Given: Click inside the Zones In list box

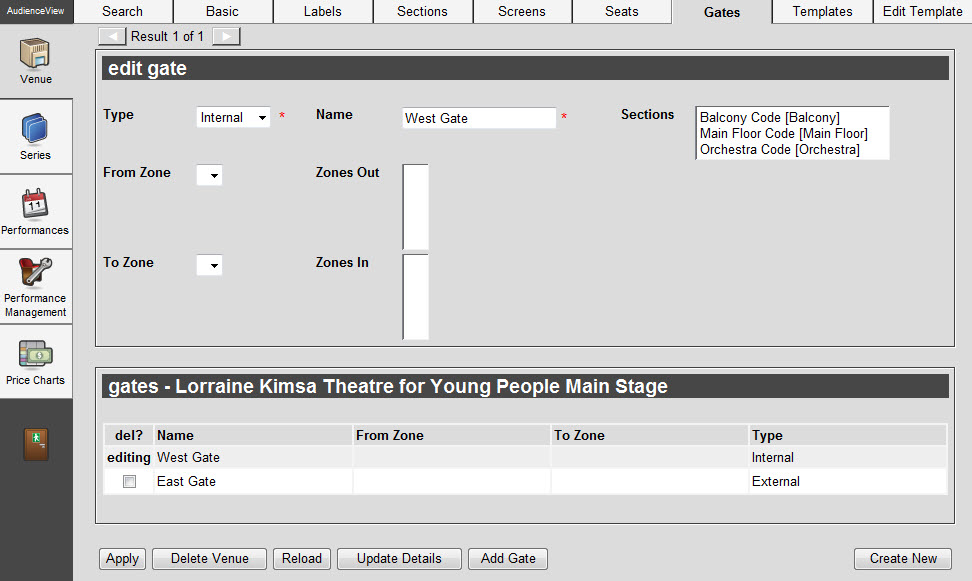Looking at the screenshot, I should 415,297.
